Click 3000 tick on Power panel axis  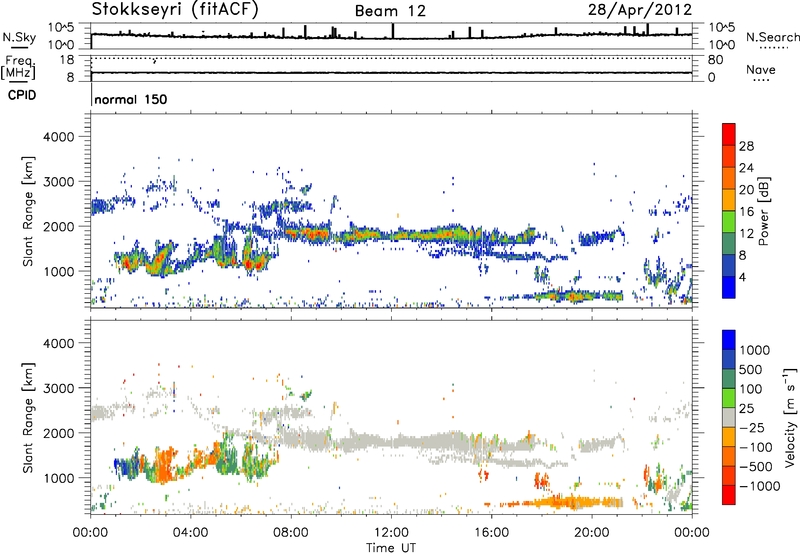(58, 182)
